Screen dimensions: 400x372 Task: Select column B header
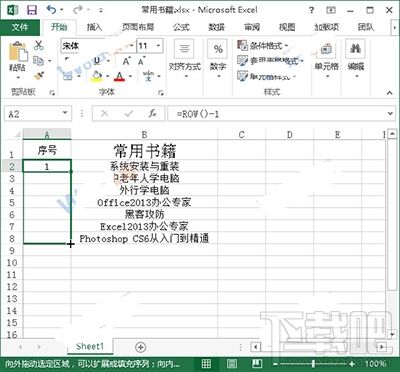coord(144,135)
